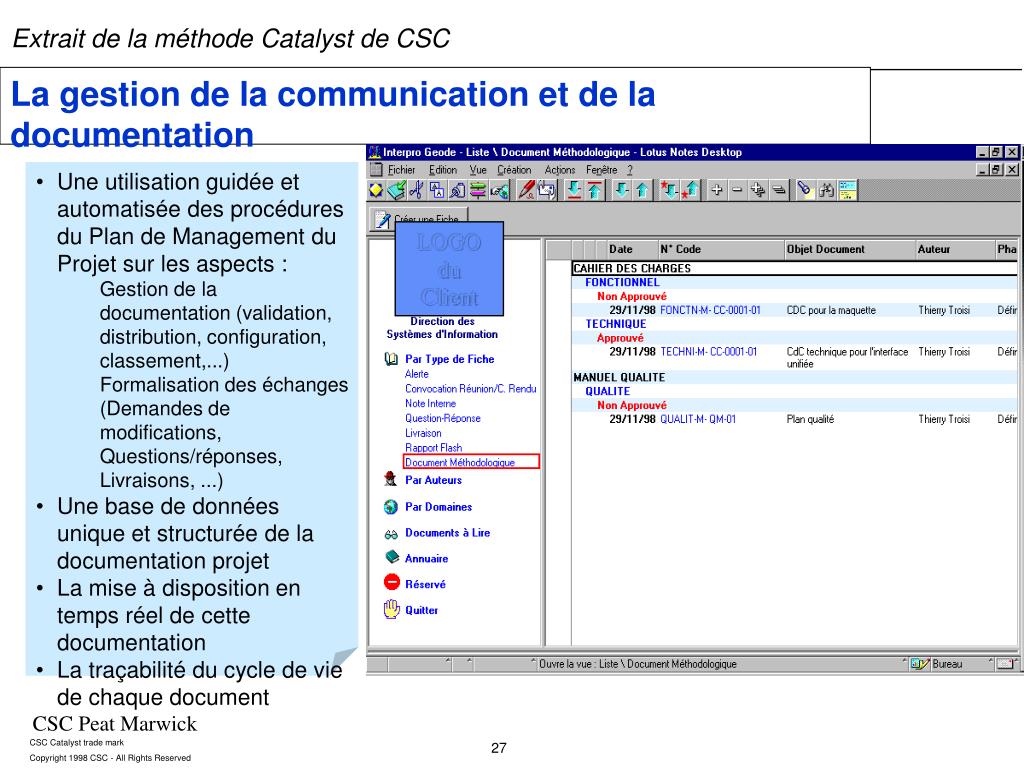Viewport: 1024px width, 768px height.
Task: Click the Créer une Fiche button
Action: pos(419,217)
